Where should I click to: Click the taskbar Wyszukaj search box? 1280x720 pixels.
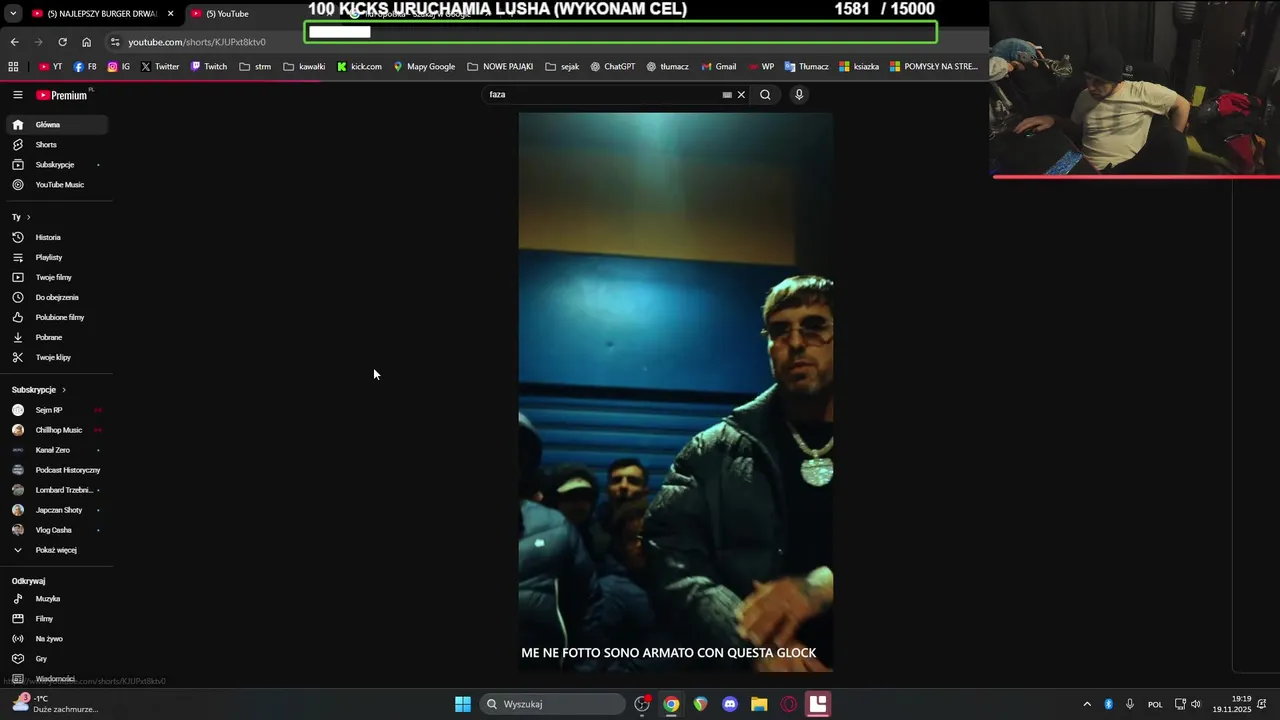553,704
